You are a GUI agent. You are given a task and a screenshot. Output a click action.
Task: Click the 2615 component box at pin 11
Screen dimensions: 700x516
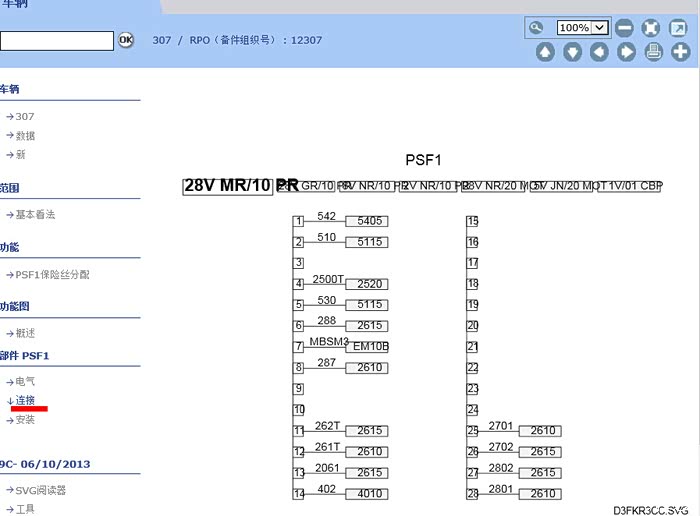367,431
